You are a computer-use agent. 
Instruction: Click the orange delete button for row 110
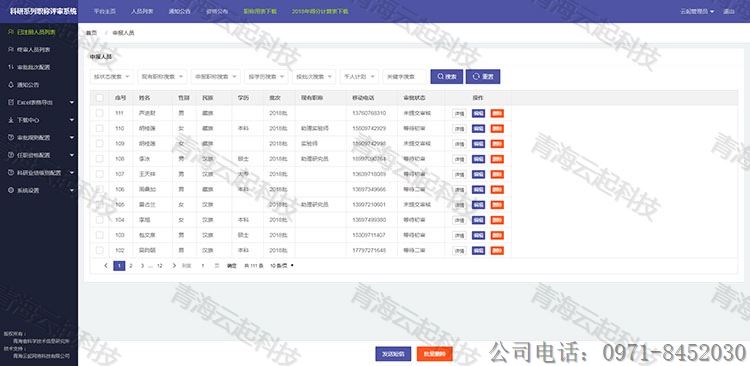[497, 128]
